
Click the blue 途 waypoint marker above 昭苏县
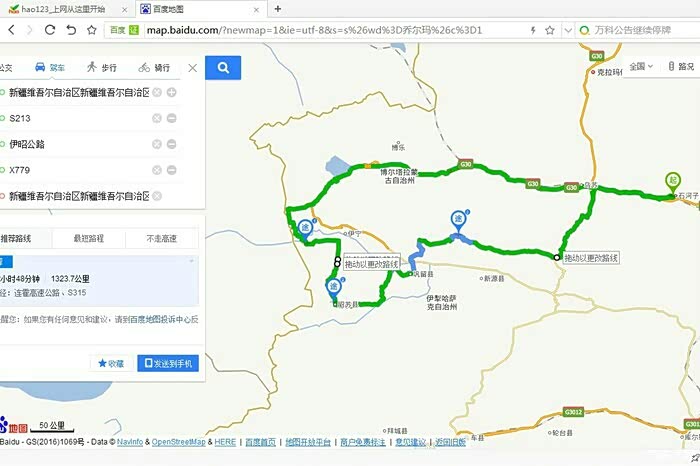[x=334, y=289]
